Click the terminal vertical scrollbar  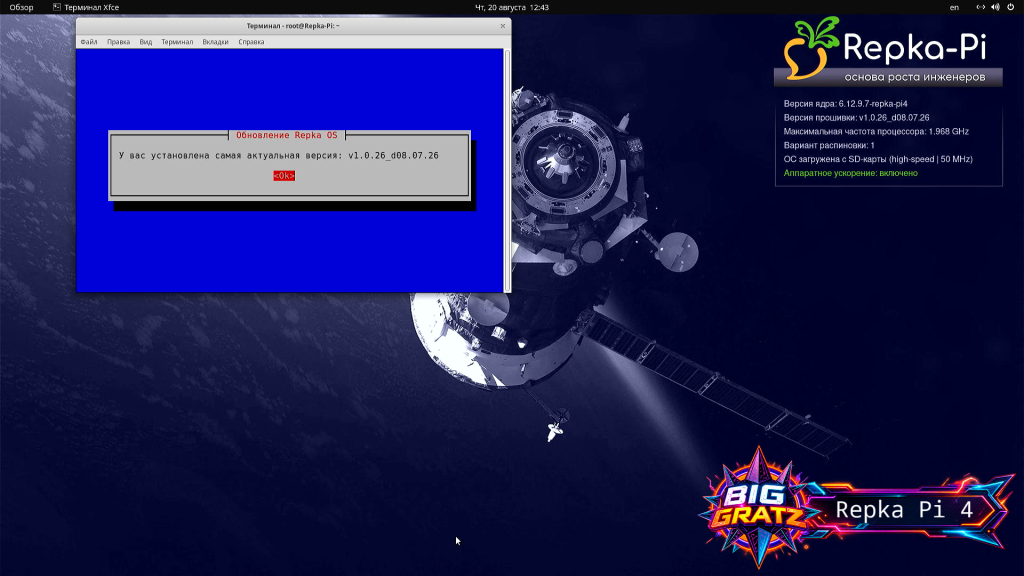coord(507,170)
